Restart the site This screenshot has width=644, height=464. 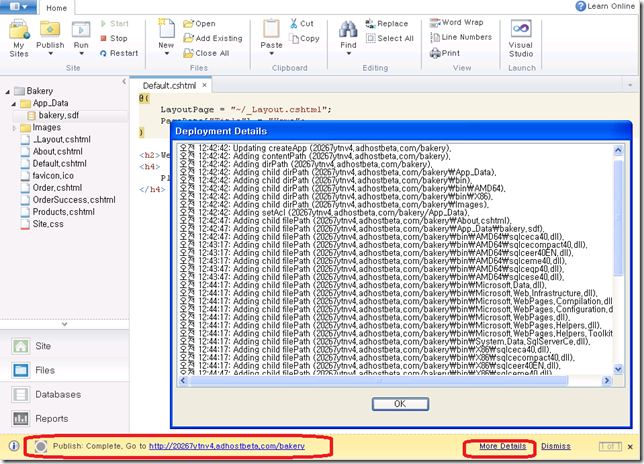(x=119, y=53)
